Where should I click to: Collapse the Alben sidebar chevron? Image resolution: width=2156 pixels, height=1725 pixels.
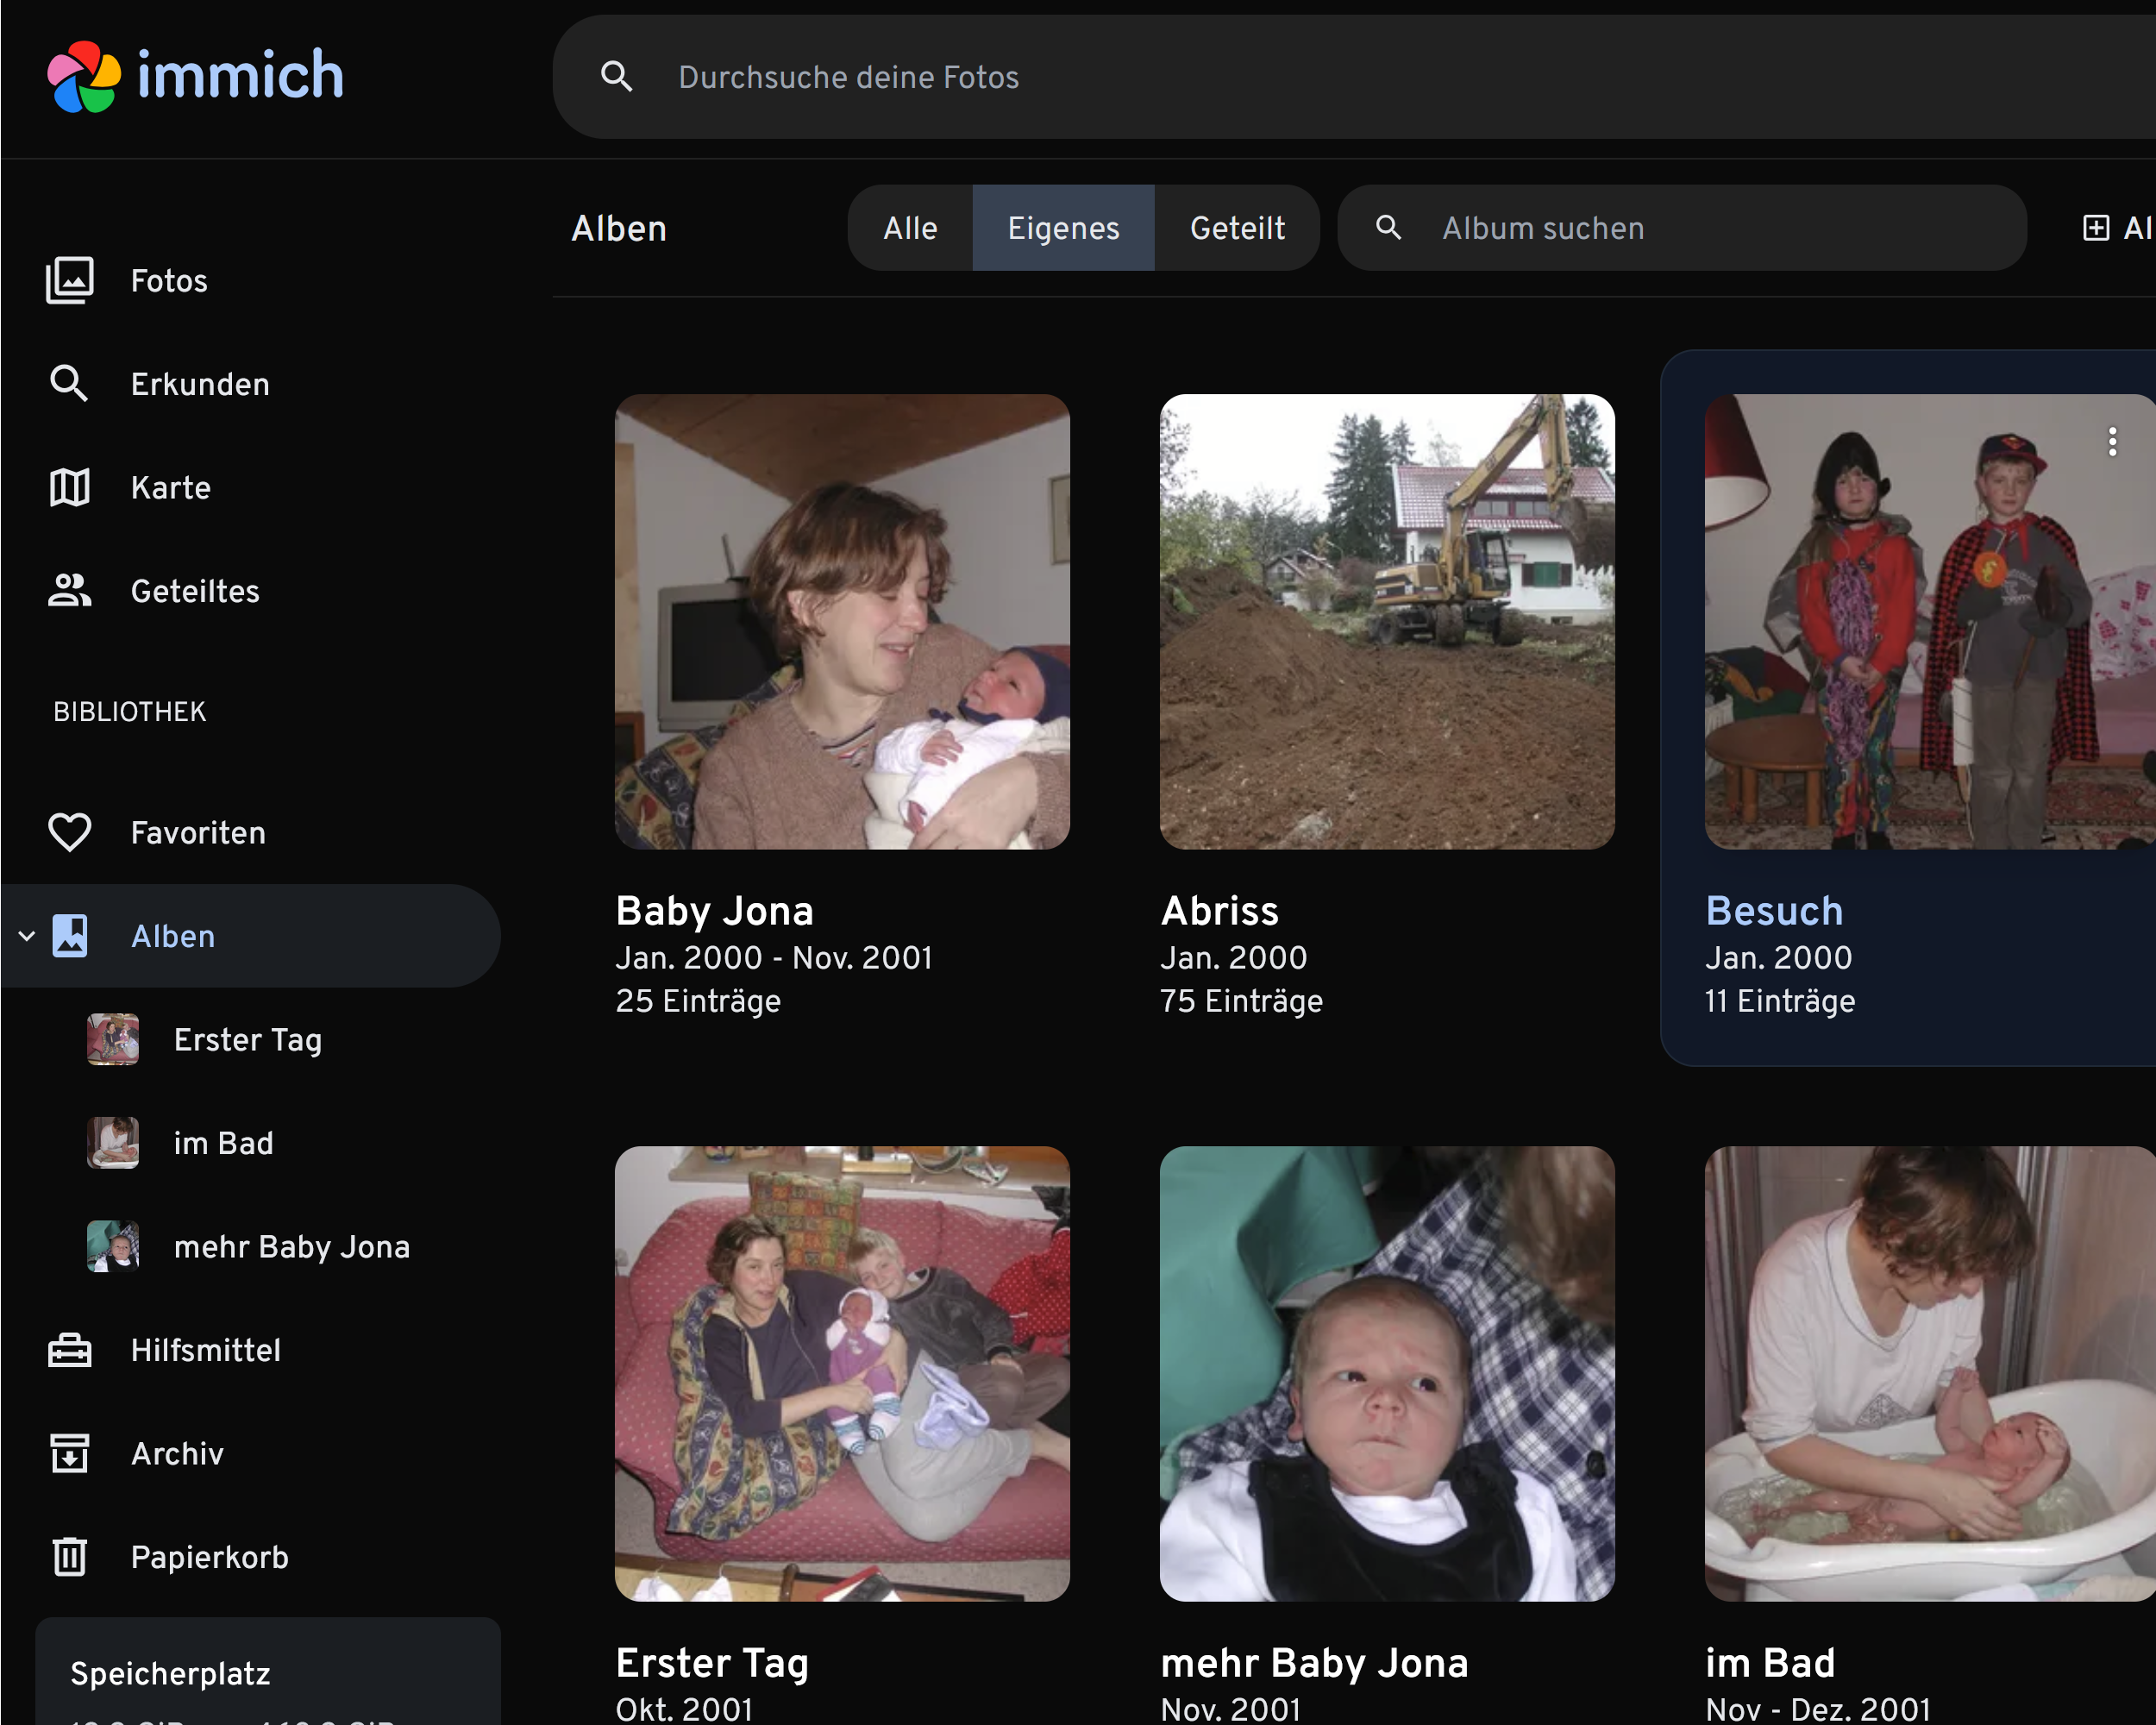(x=27, y=936)
